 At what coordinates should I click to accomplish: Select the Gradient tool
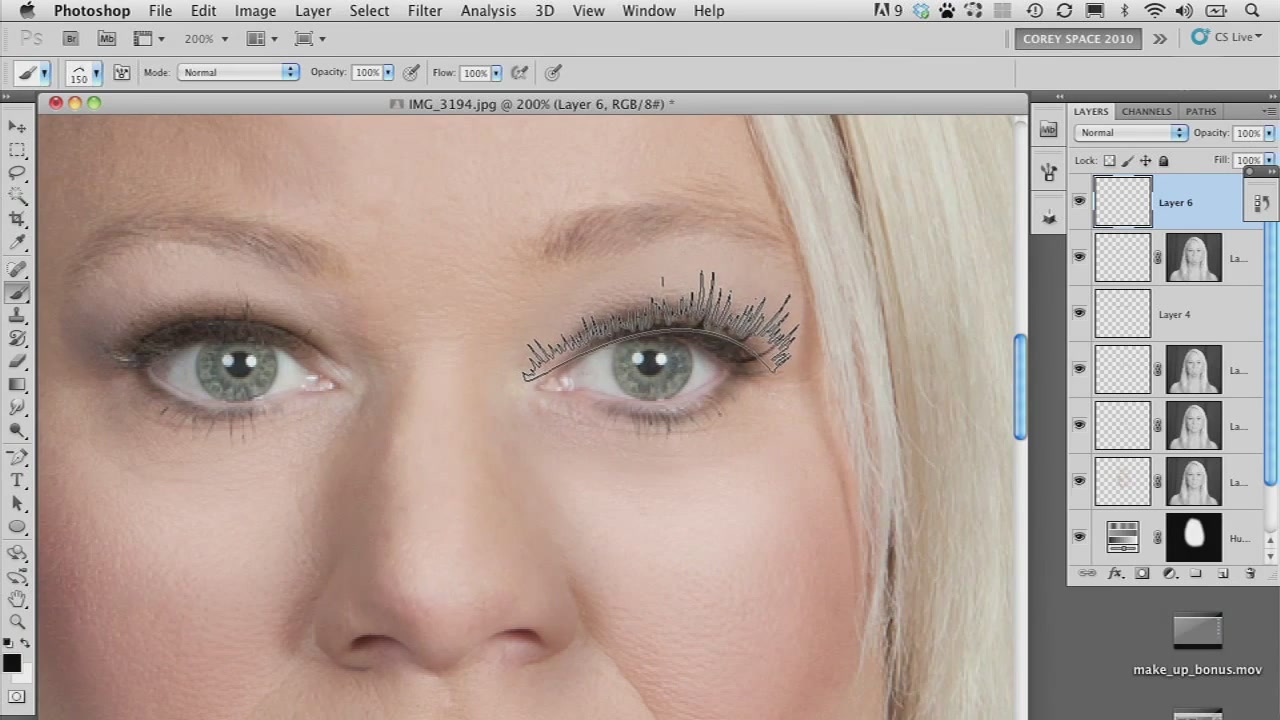(x=17, y=384)
